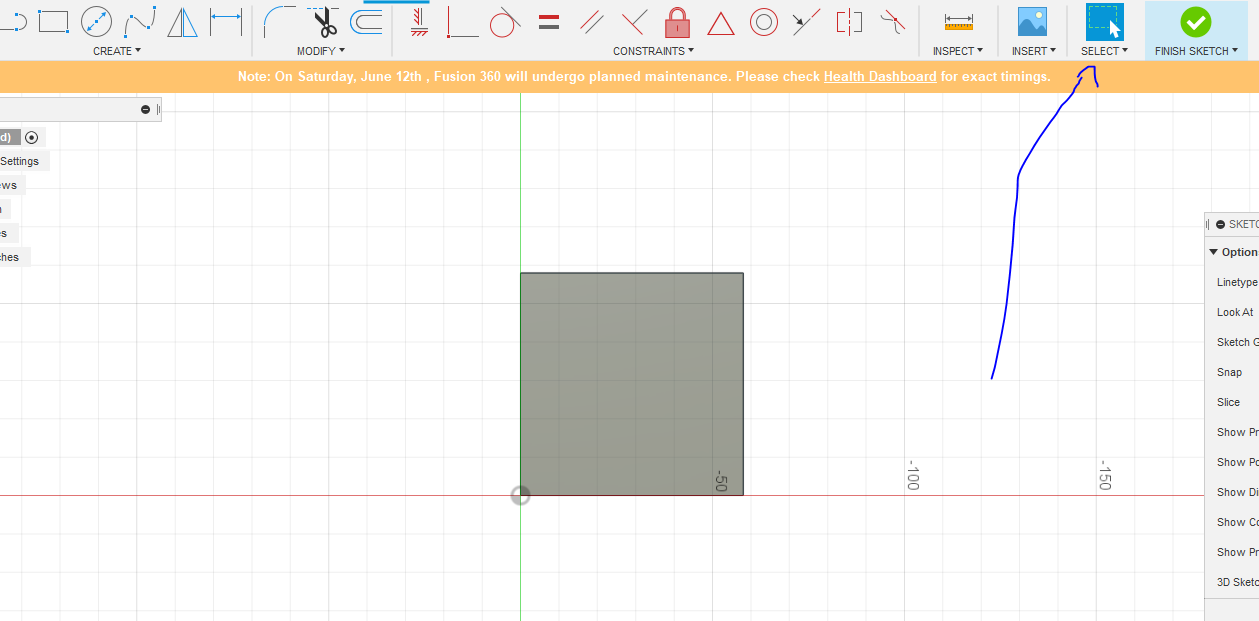Screen dimensions: 1259x621
Task: Select the Circle sketch tool
Action: (x=96, y=21)
